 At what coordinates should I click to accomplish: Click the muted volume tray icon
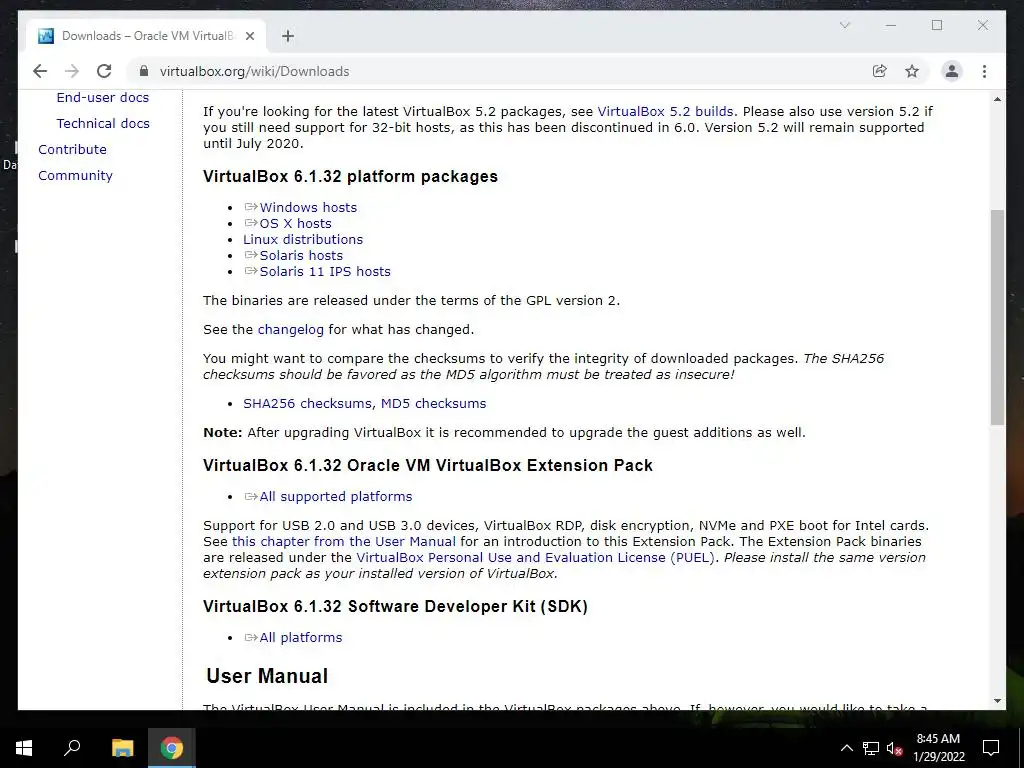point(894,748)
